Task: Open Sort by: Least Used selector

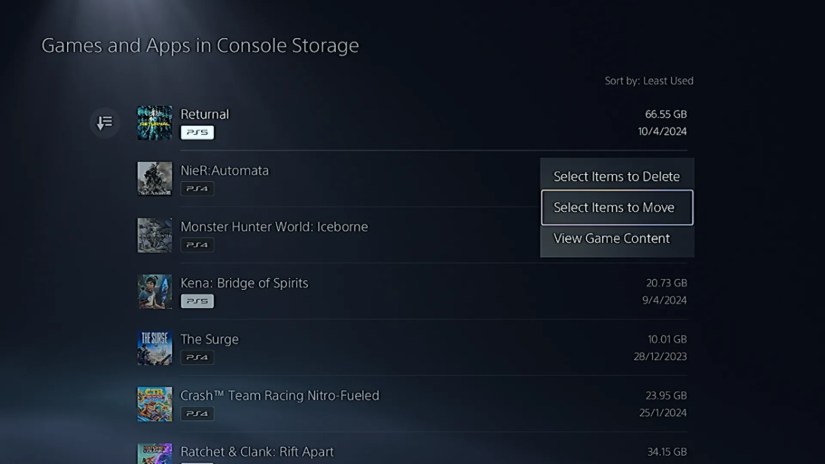Action: point(649,80)
